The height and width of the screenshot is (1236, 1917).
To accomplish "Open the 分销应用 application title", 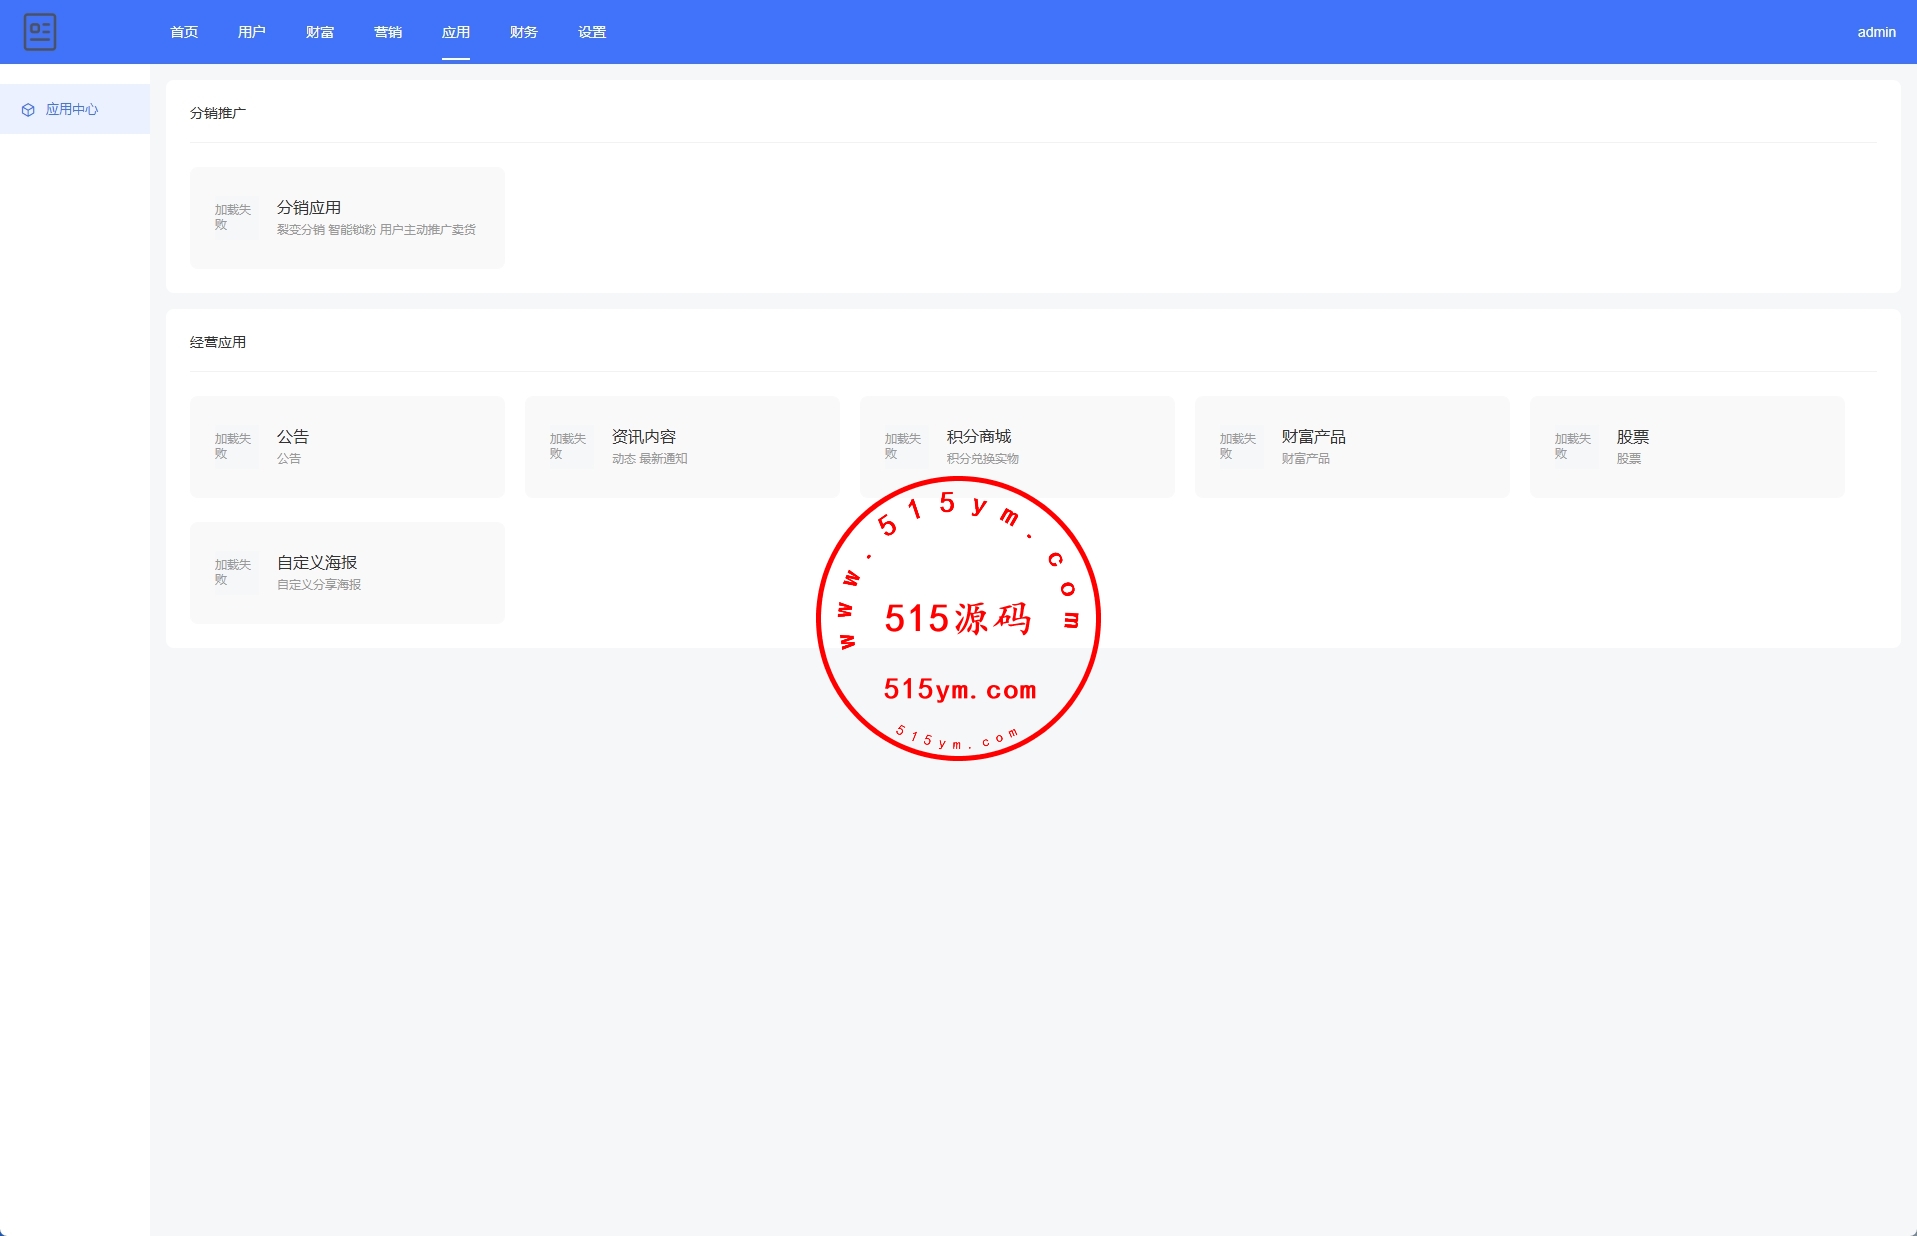I will pyautogui.click(x=309, y=208).
